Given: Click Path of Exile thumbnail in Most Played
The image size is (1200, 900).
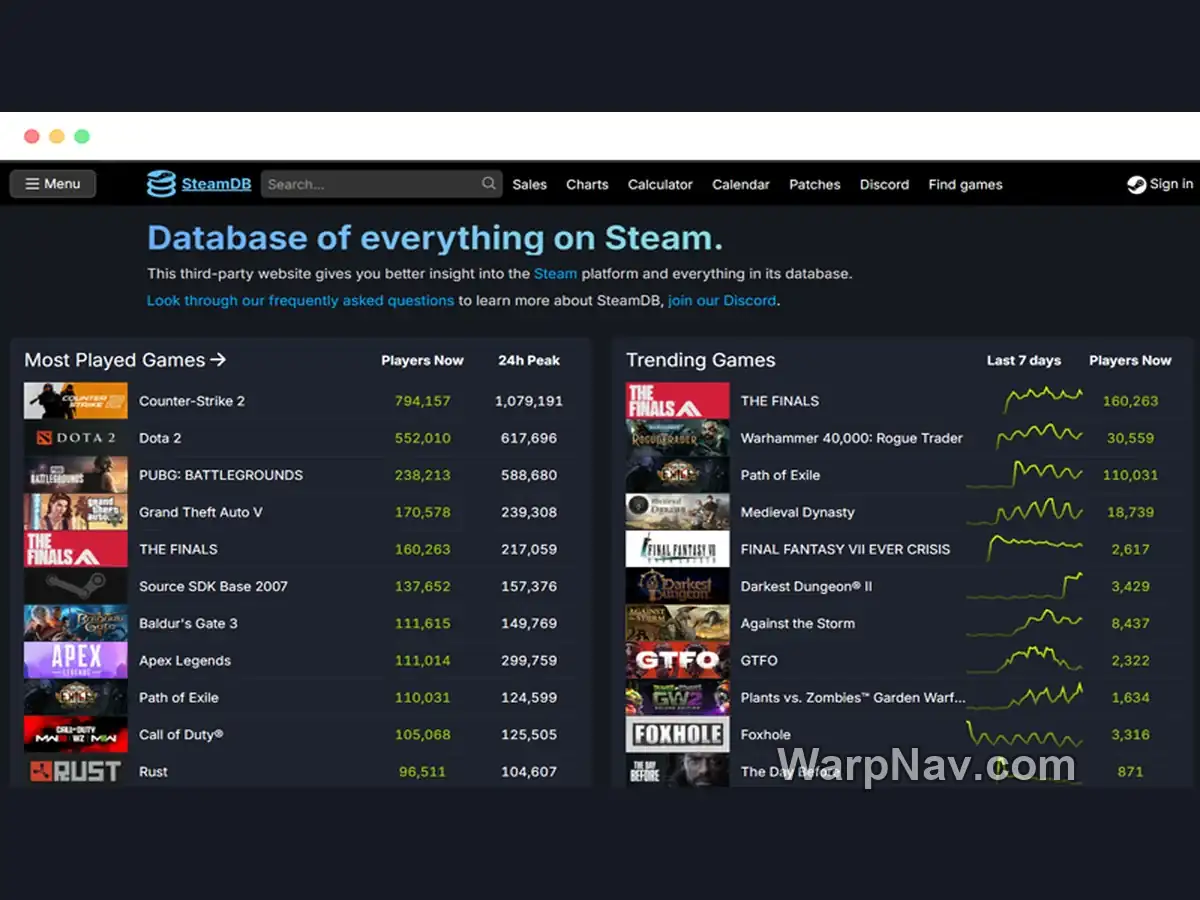Looking at the screenshot, I should 76,697.
